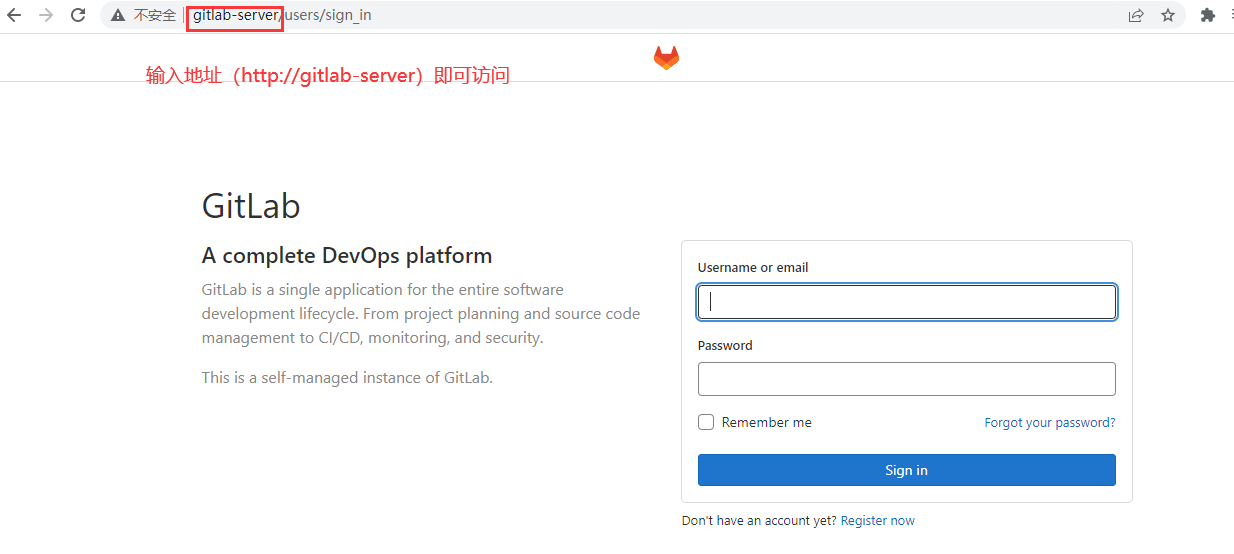Reload the page with the refresh icon
Viewport: 1234px width, 554px height.
tap(78, 15)
